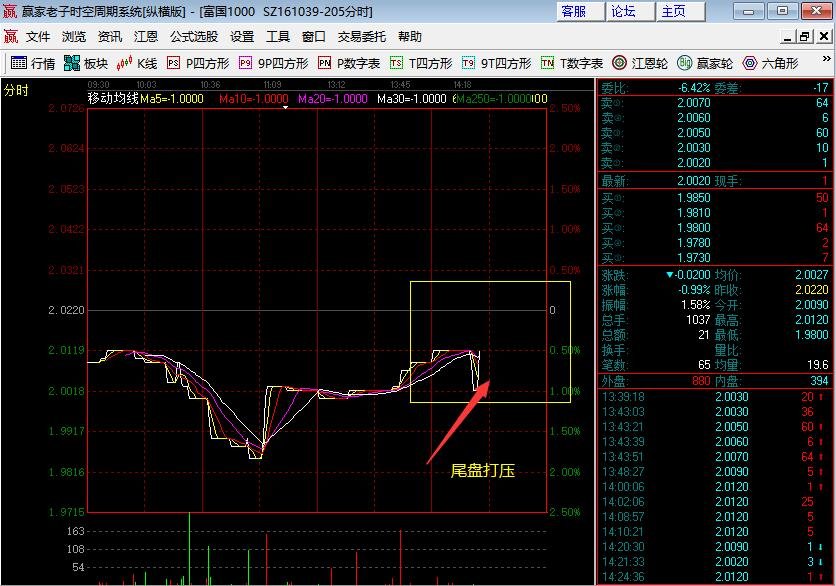Screen dimensions: 836x586
Task: Select the 13:39:18 trade record row
Action: point(714,397)
